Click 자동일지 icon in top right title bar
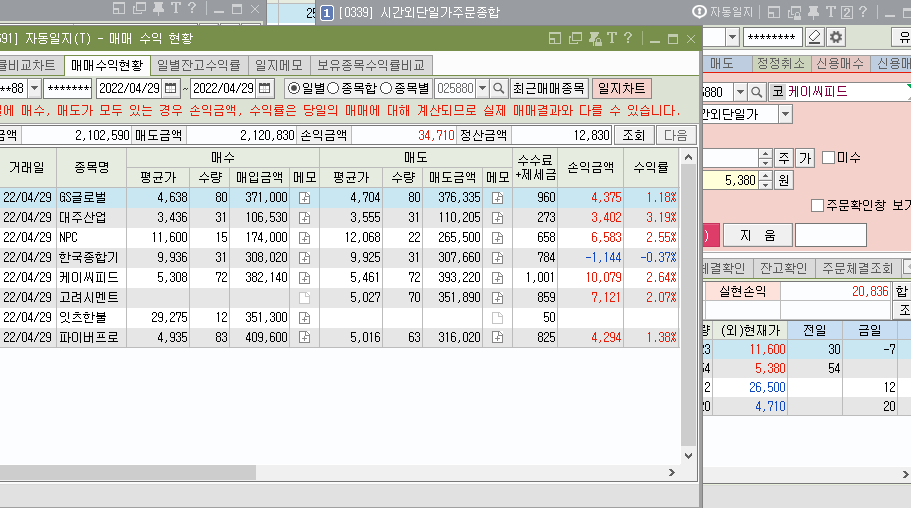The width and height of the screenshot is (911, 508). coord(700,12)
